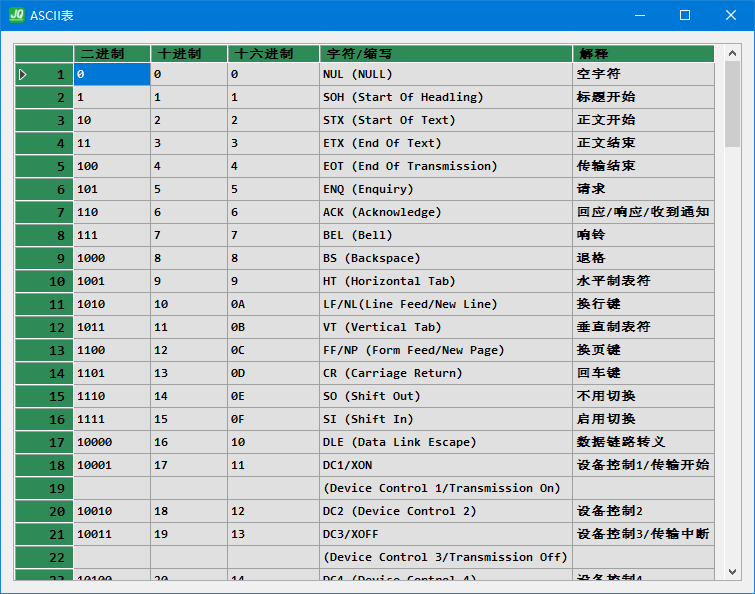Click cell 'SI (Shift In)'

tap(446, 419)
